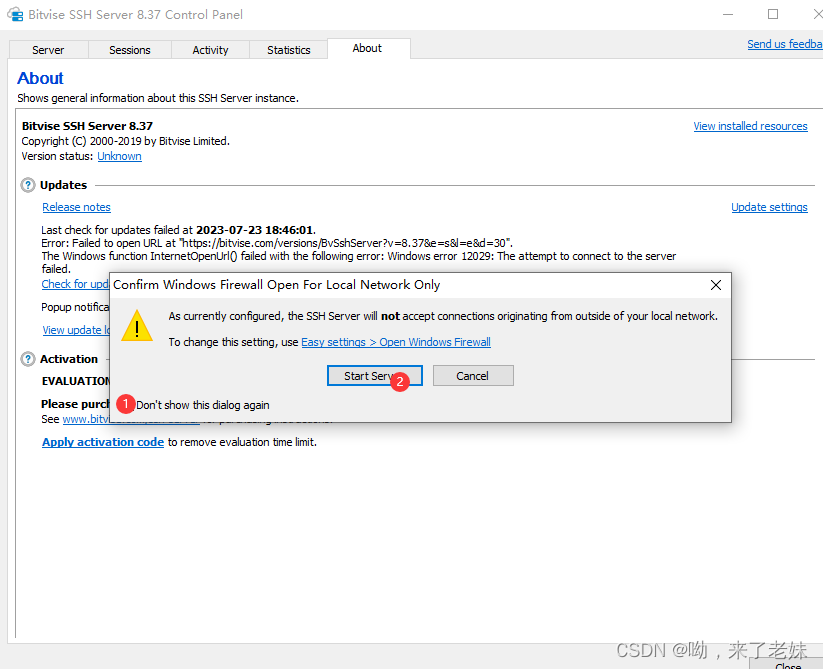
Task: Switch to the Sessions tab
Action: (x=130, y=49)
